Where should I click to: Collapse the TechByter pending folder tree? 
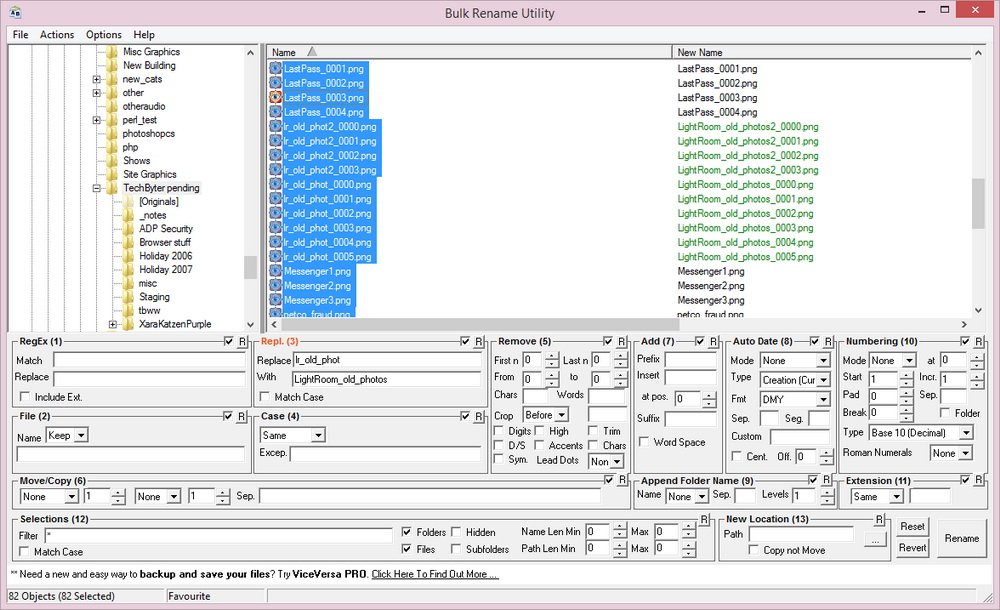[x=96, y=188]
